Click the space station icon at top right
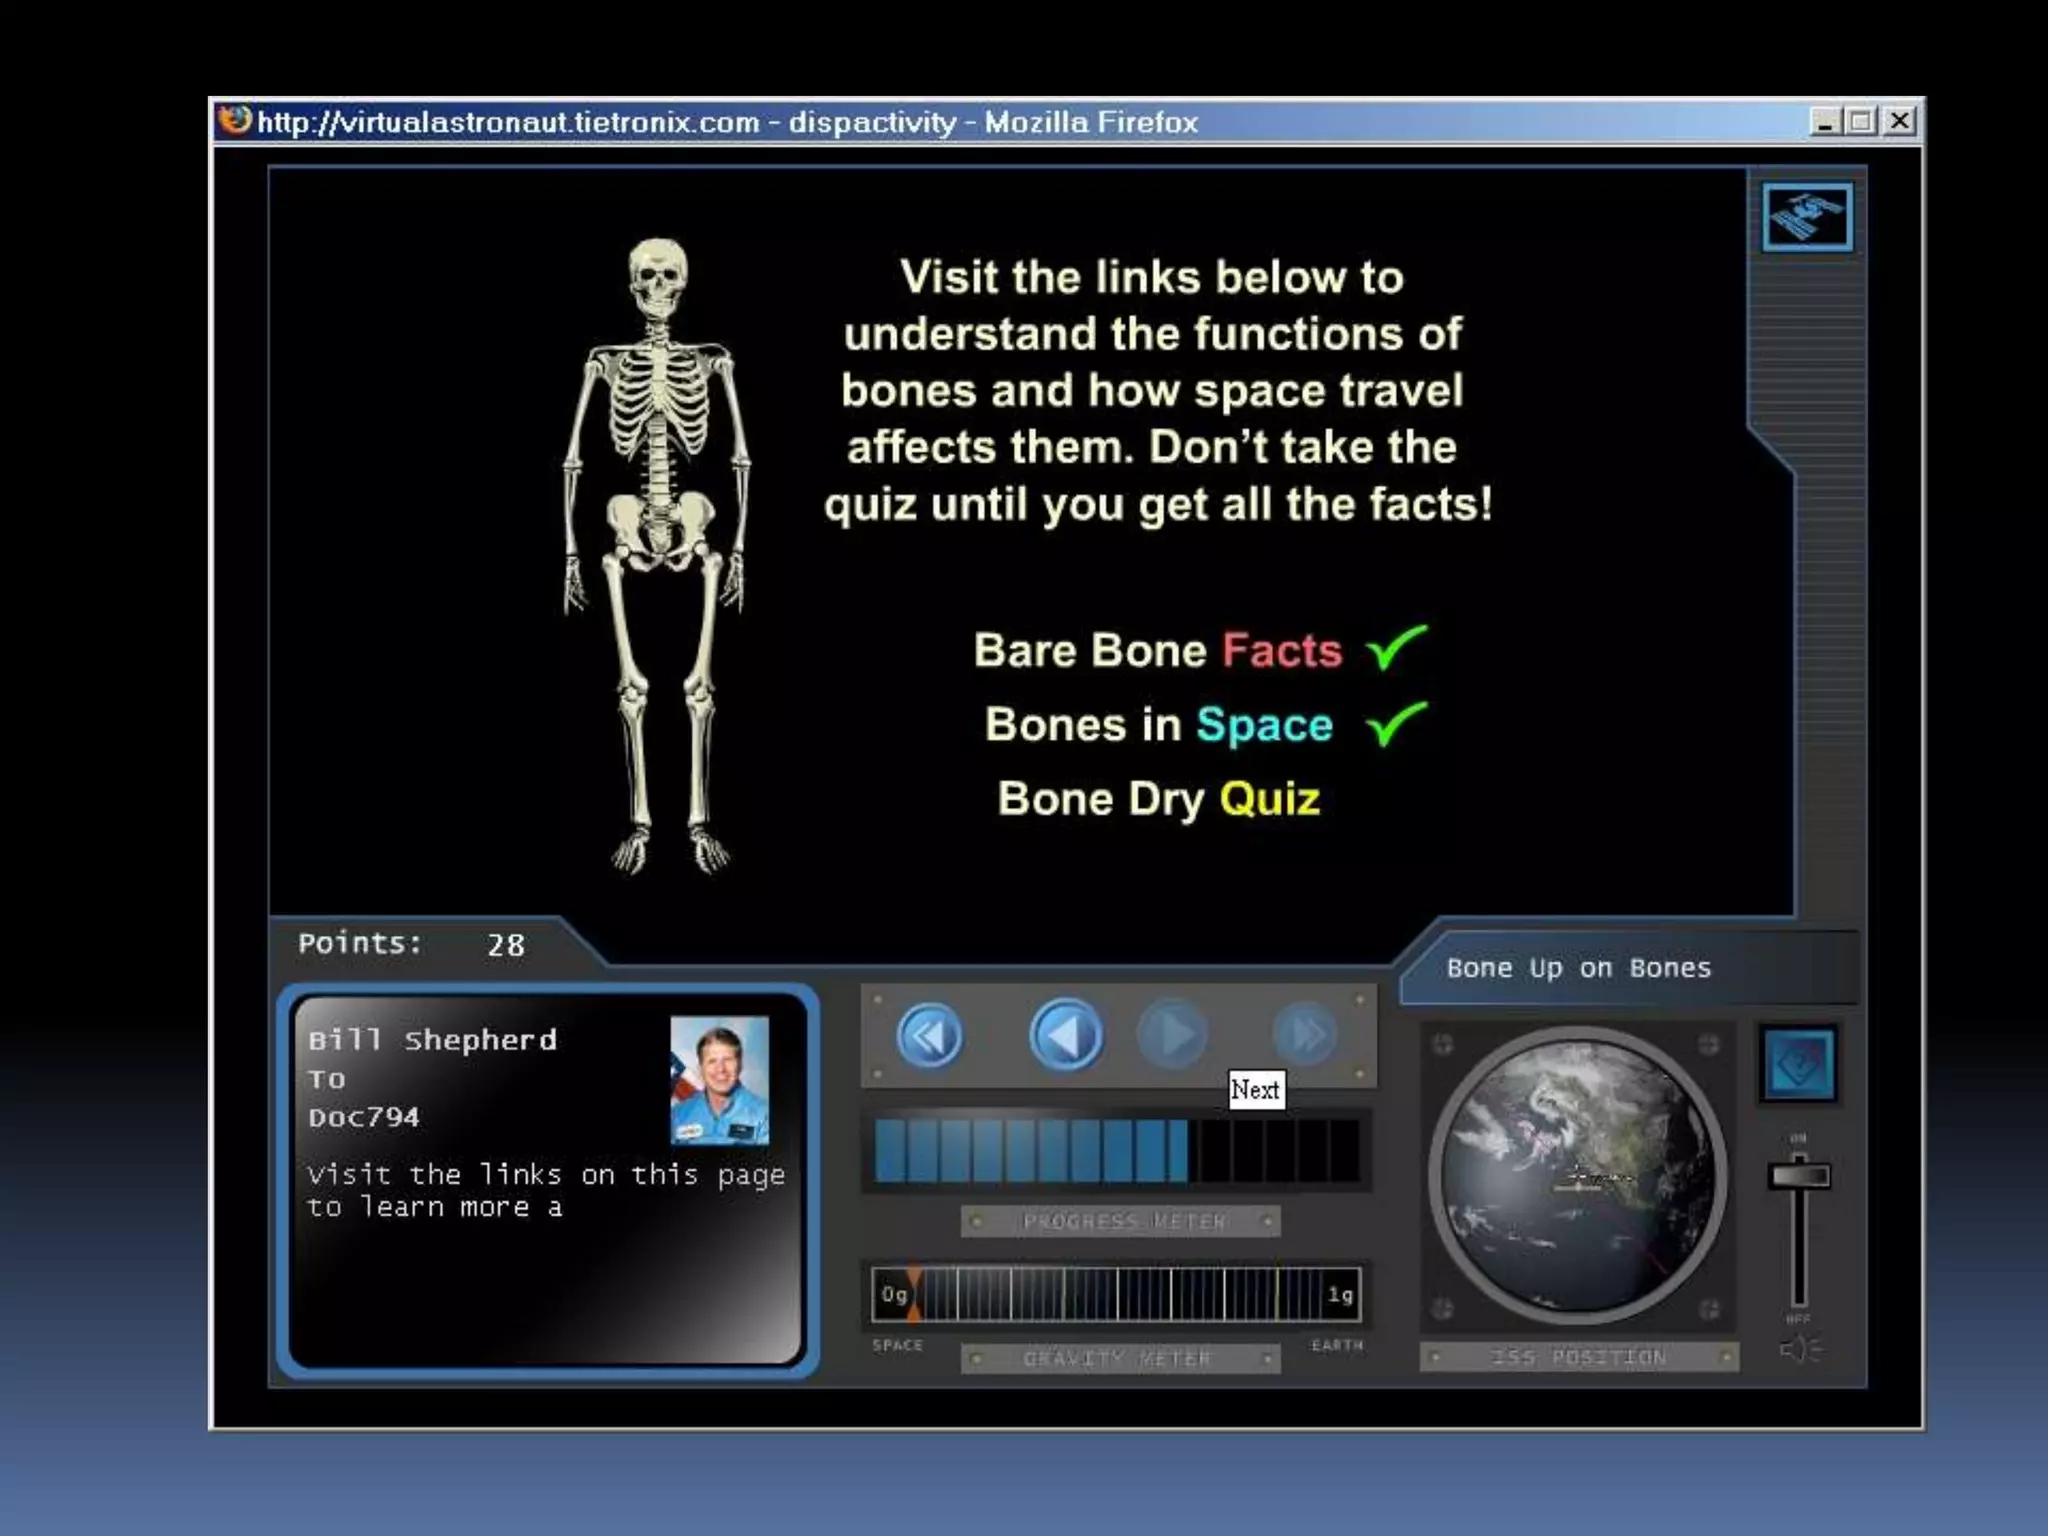The height and width of the screenshot is (1536, 2048). [1807, 217]
